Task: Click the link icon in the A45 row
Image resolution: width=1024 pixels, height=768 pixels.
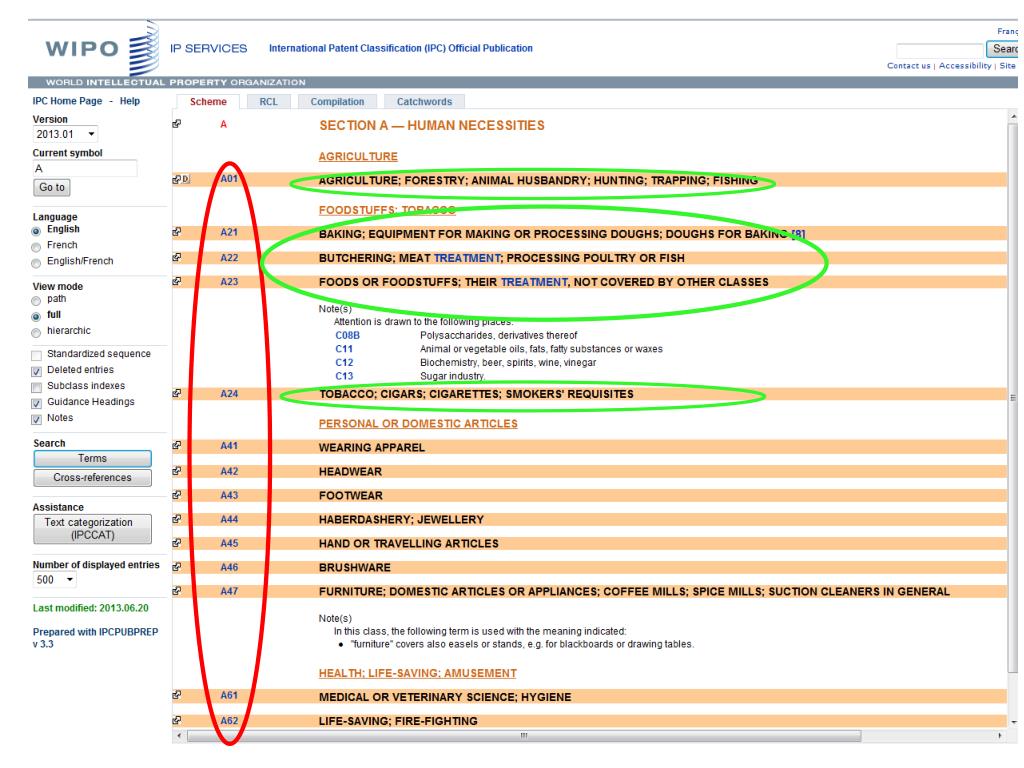Action: (x=176, y=543)
